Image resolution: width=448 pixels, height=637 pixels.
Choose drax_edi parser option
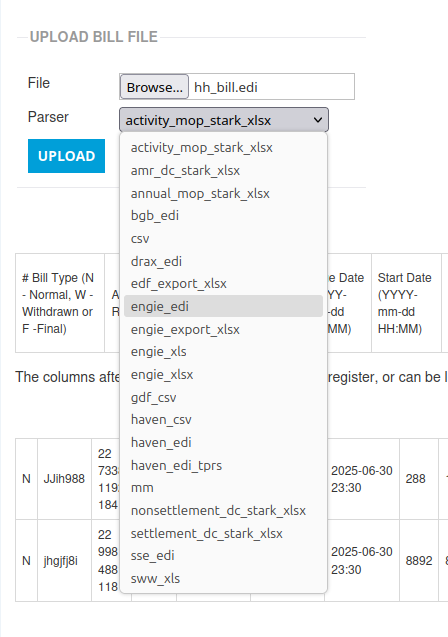click(223, 261)
